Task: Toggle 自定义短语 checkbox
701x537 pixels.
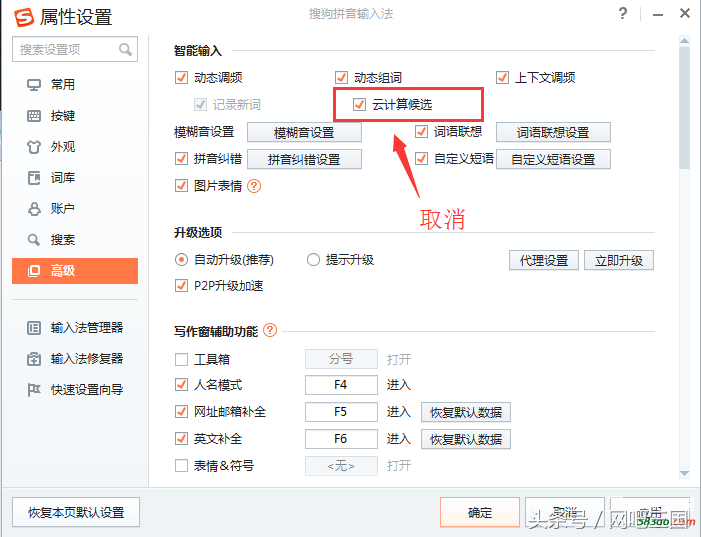Action: (x=421, y=158)
